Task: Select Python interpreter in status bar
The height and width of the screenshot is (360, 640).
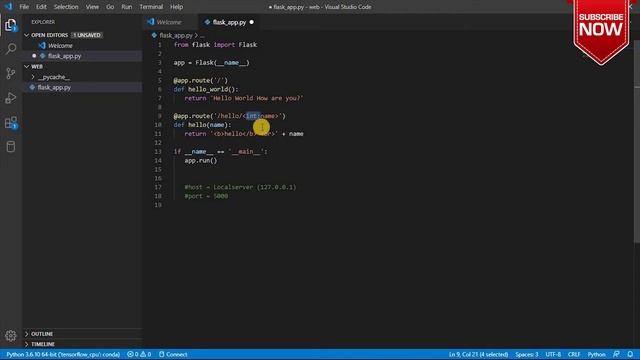Action: click(x=63, y=354)
